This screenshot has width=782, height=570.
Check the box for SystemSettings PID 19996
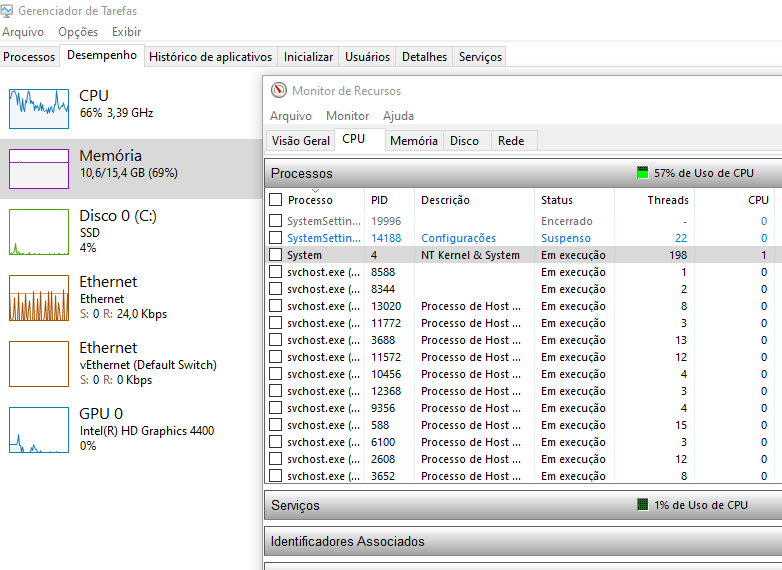(x=275, y=220)
